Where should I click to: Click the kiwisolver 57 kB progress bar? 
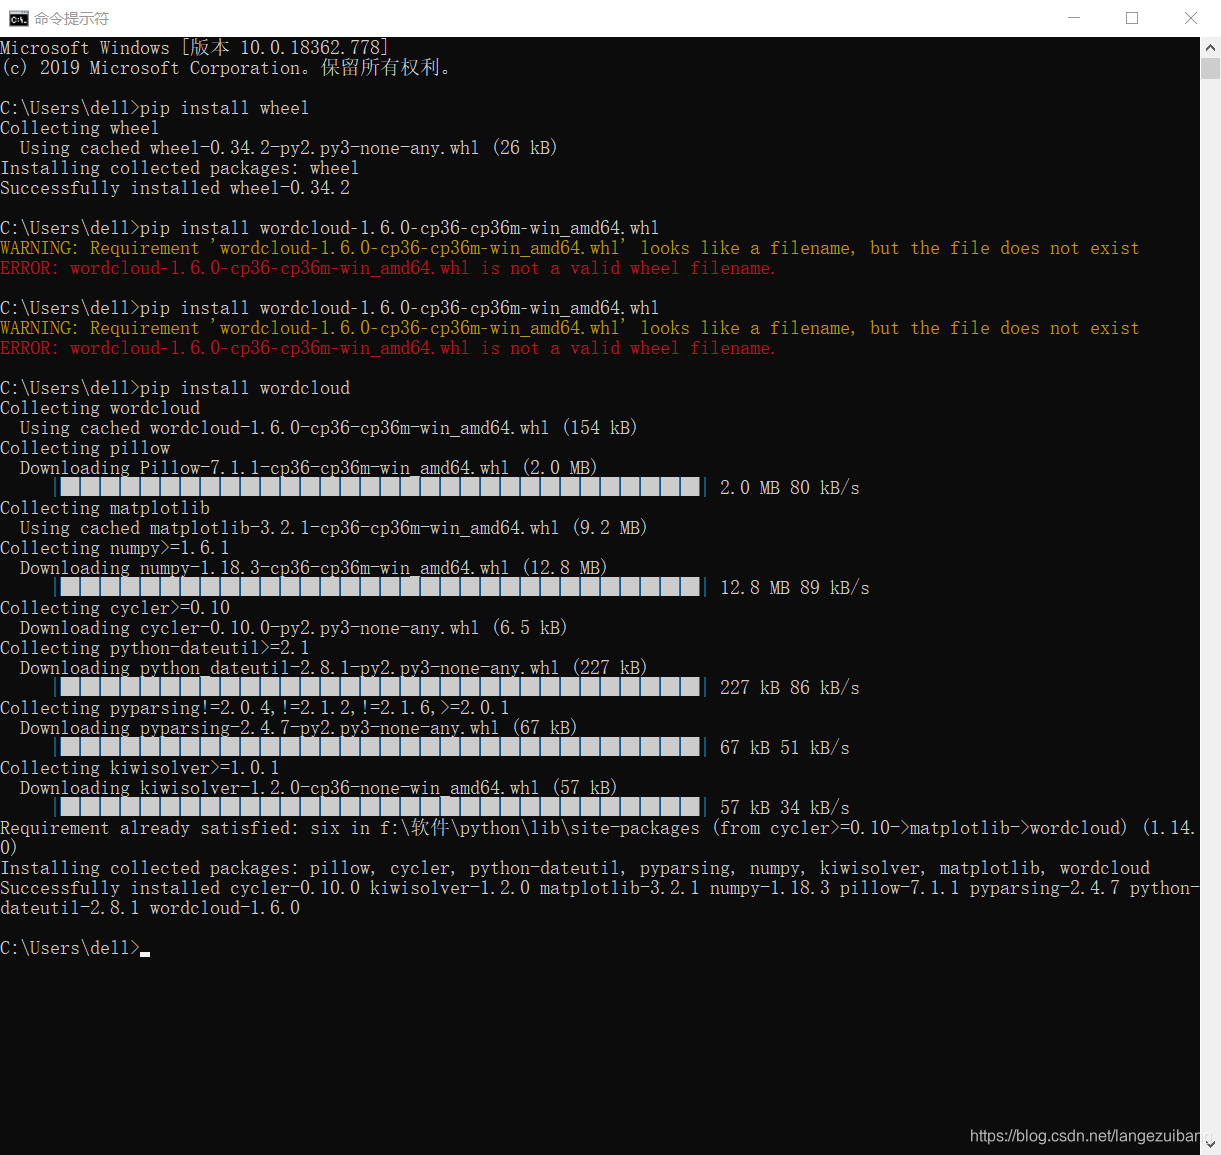pos(380,807)
